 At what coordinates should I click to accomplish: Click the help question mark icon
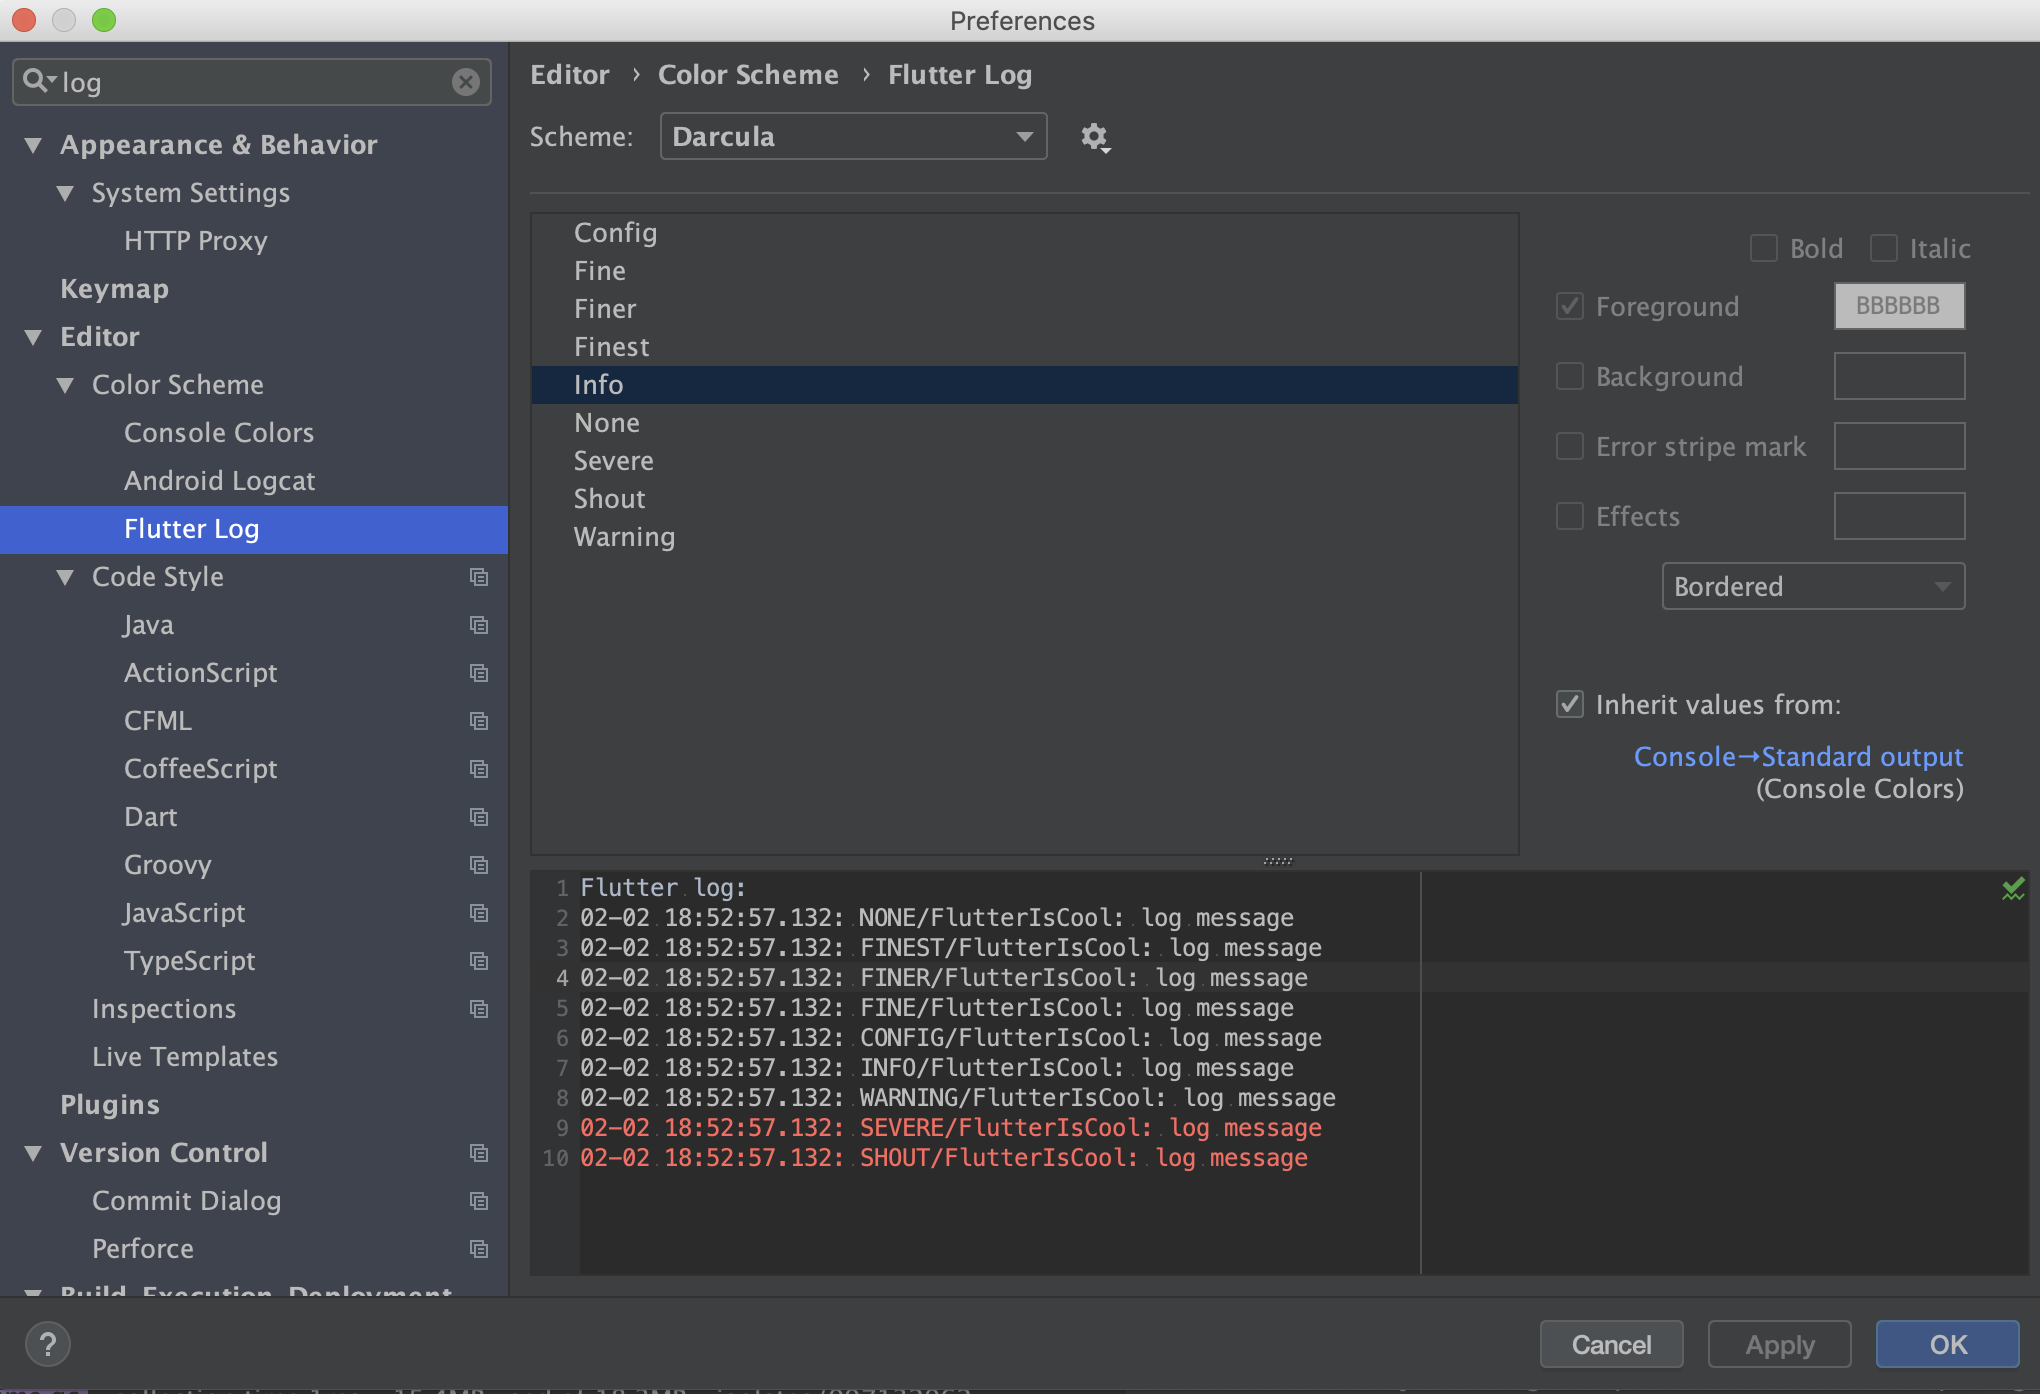coord(47,1344)
